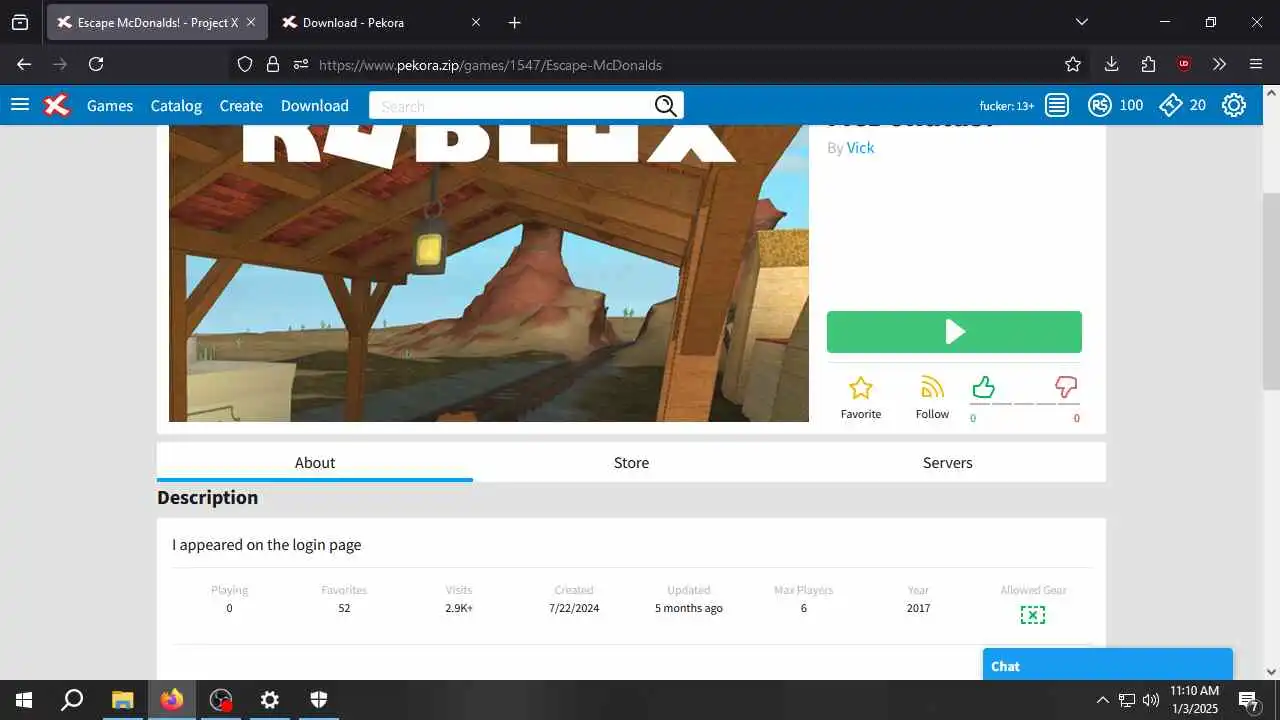Image resolution: width=1280 pixels, height=720 pixels.
Task: Click the page vertical scrollbar
Action: [1271, 290]
